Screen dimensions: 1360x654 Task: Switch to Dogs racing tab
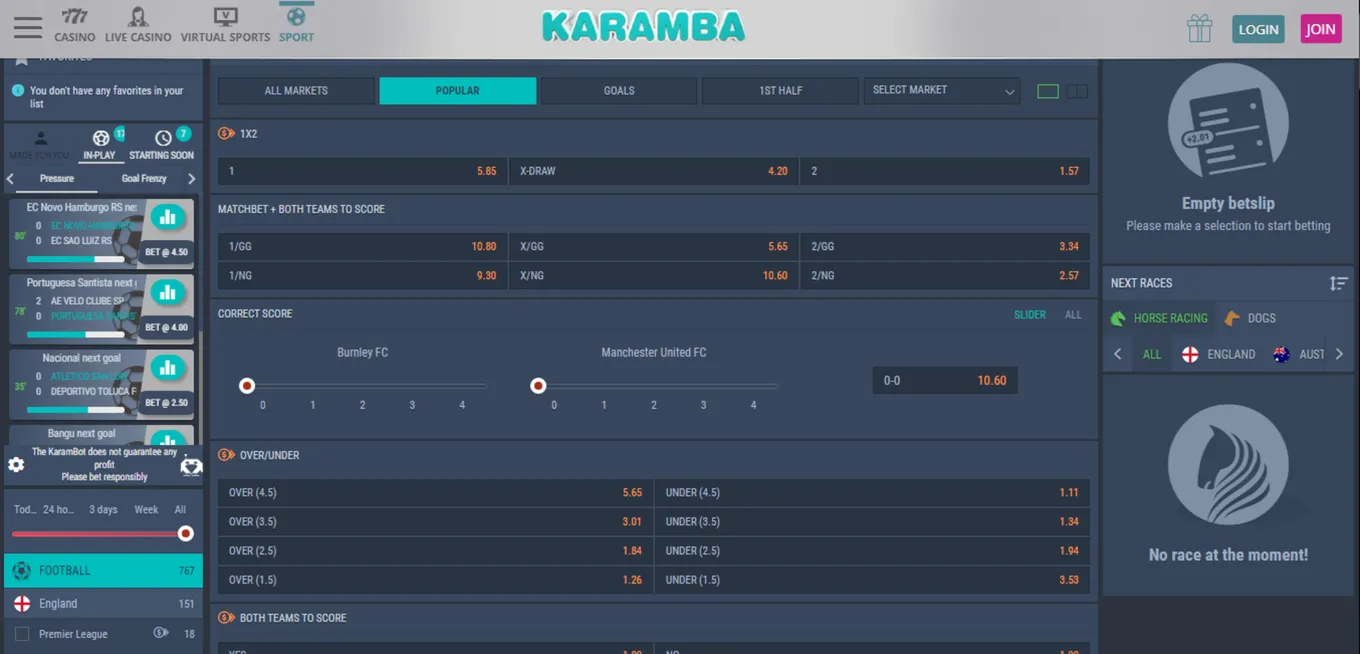1250,318
